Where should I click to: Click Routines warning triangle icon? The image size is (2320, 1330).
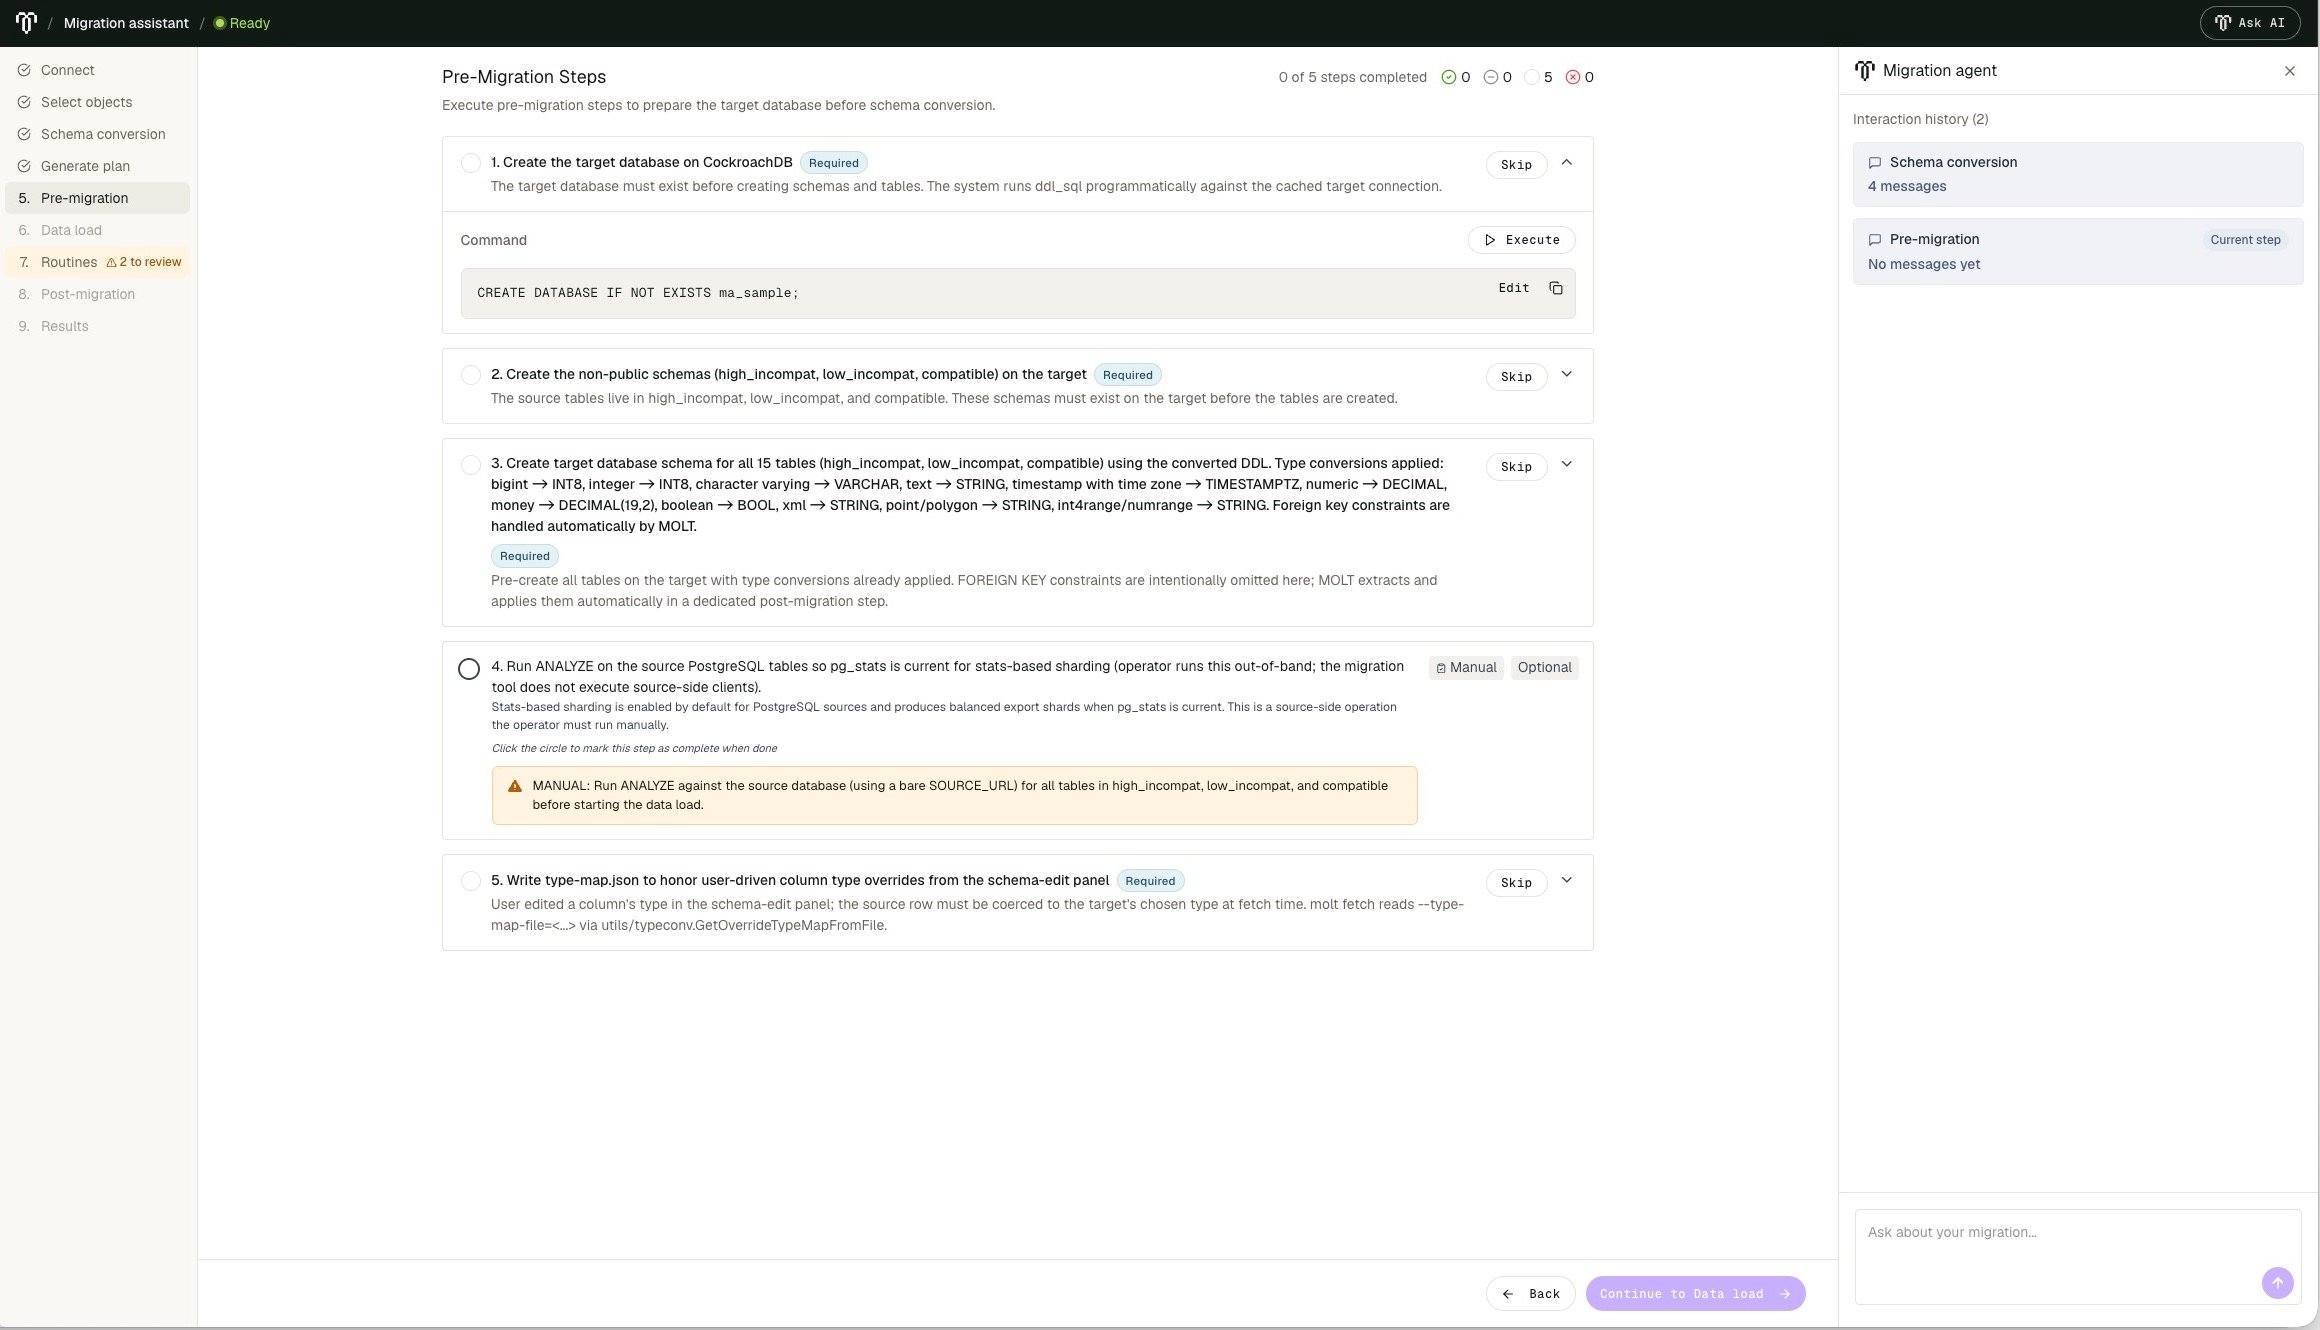111,263
